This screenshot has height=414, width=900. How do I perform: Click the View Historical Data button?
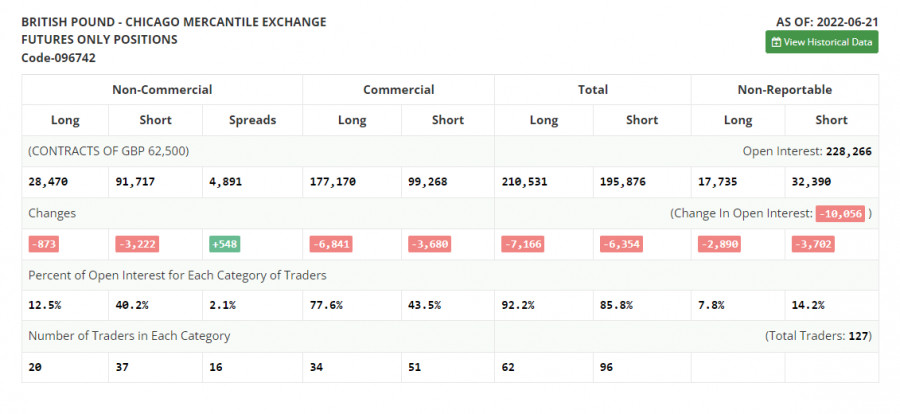point(822,42)
